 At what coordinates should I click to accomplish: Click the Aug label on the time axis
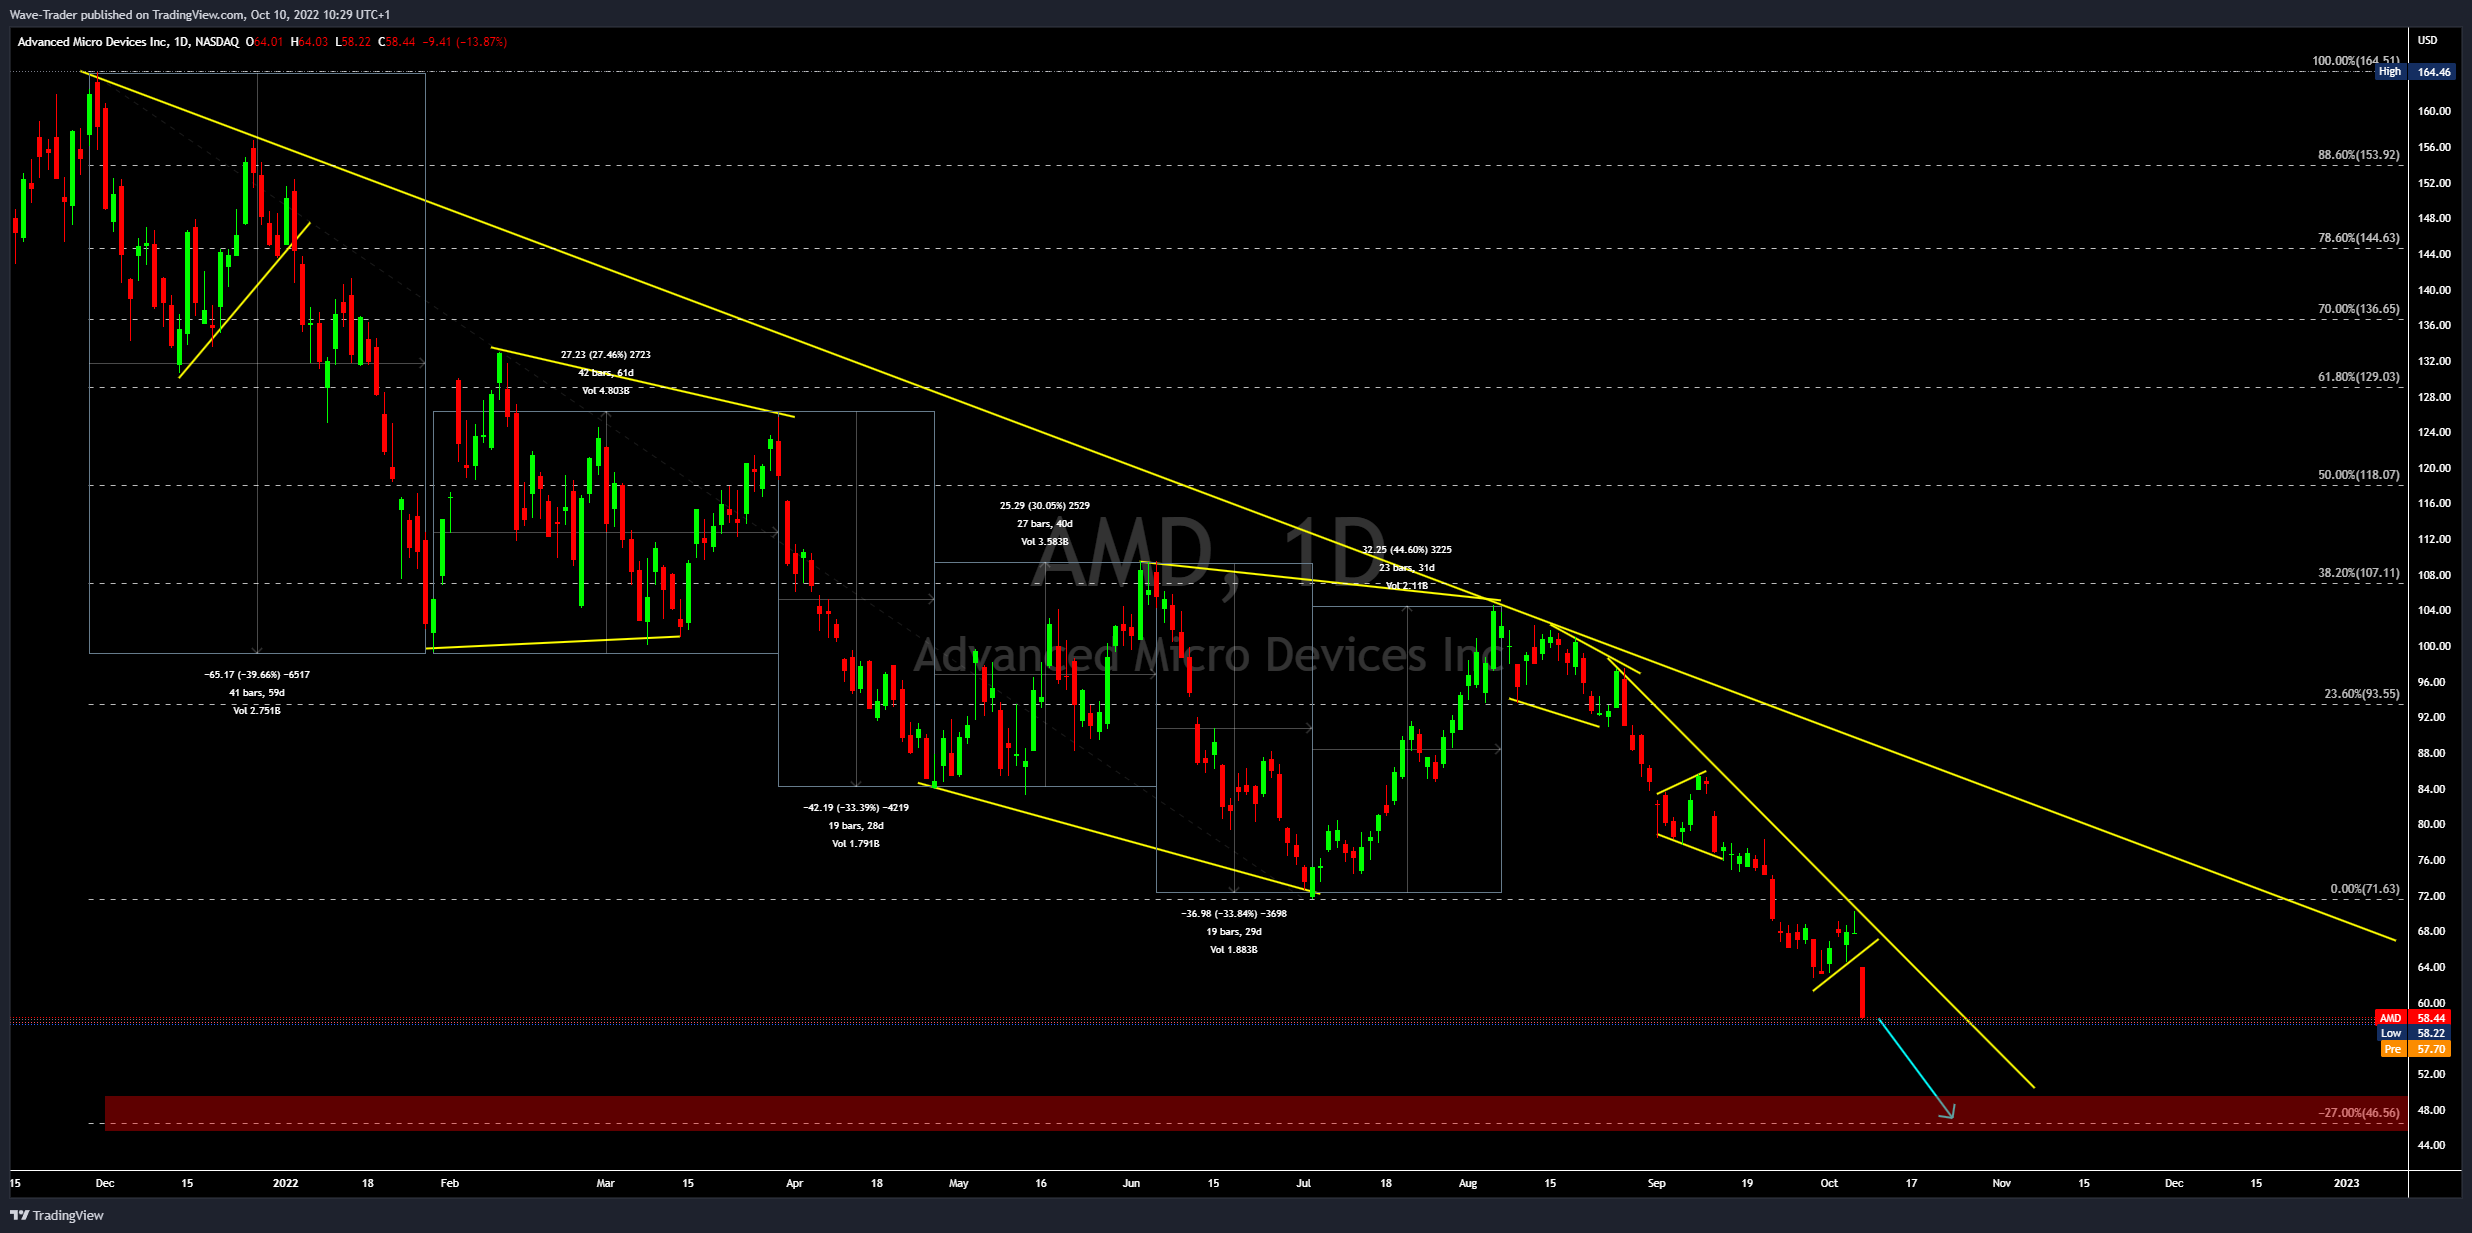[x=1468, y=1183]
